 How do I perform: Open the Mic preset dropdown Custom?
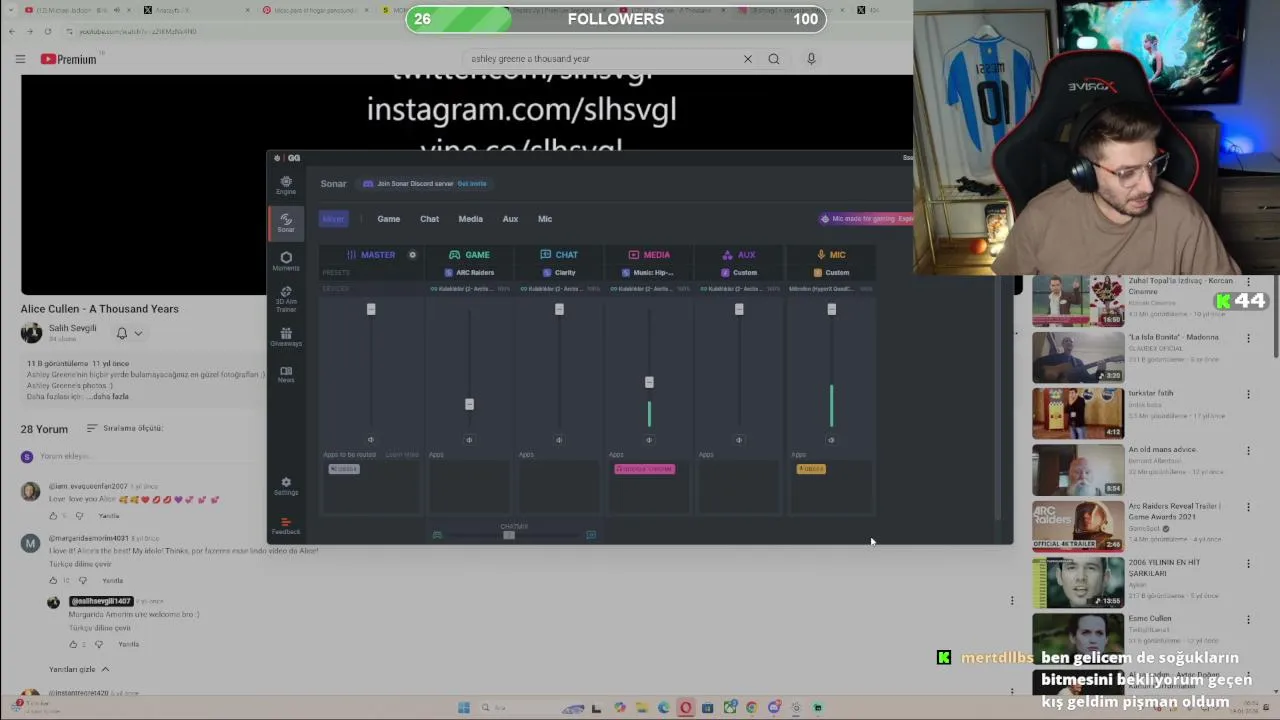(x=832, y=272)
